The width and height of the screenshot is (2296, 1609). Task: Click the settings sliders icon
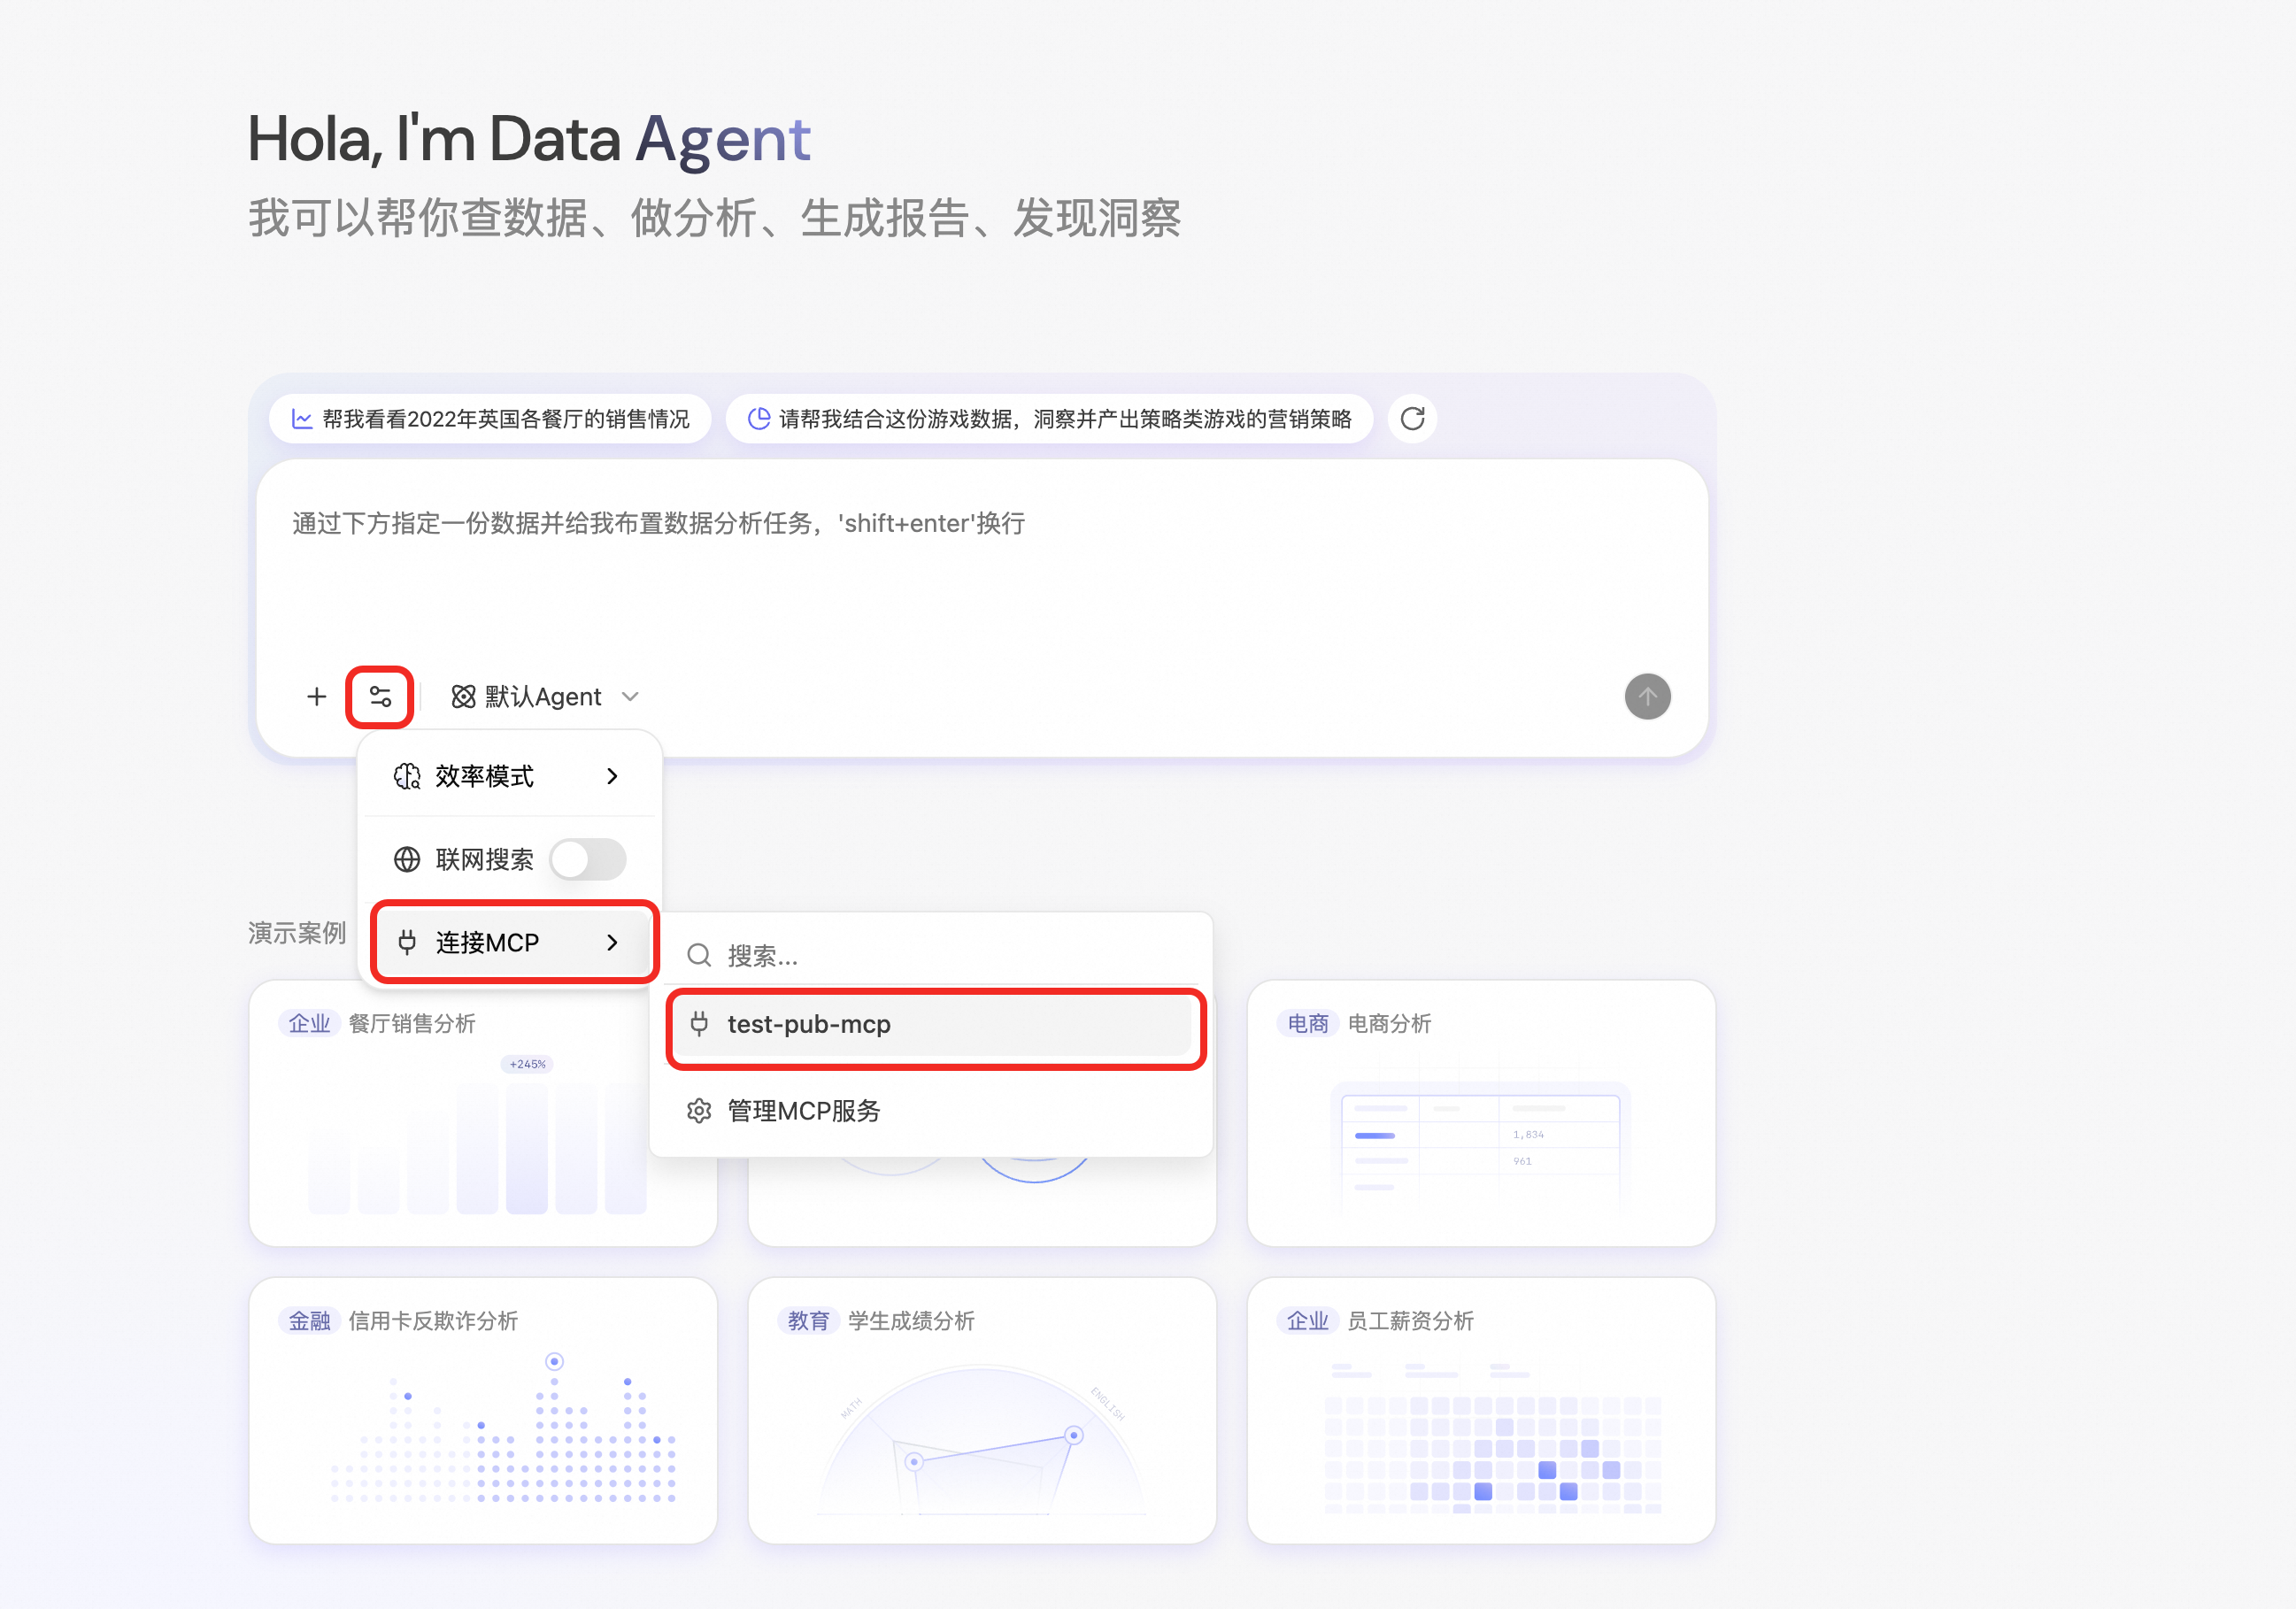coord(380,696)
